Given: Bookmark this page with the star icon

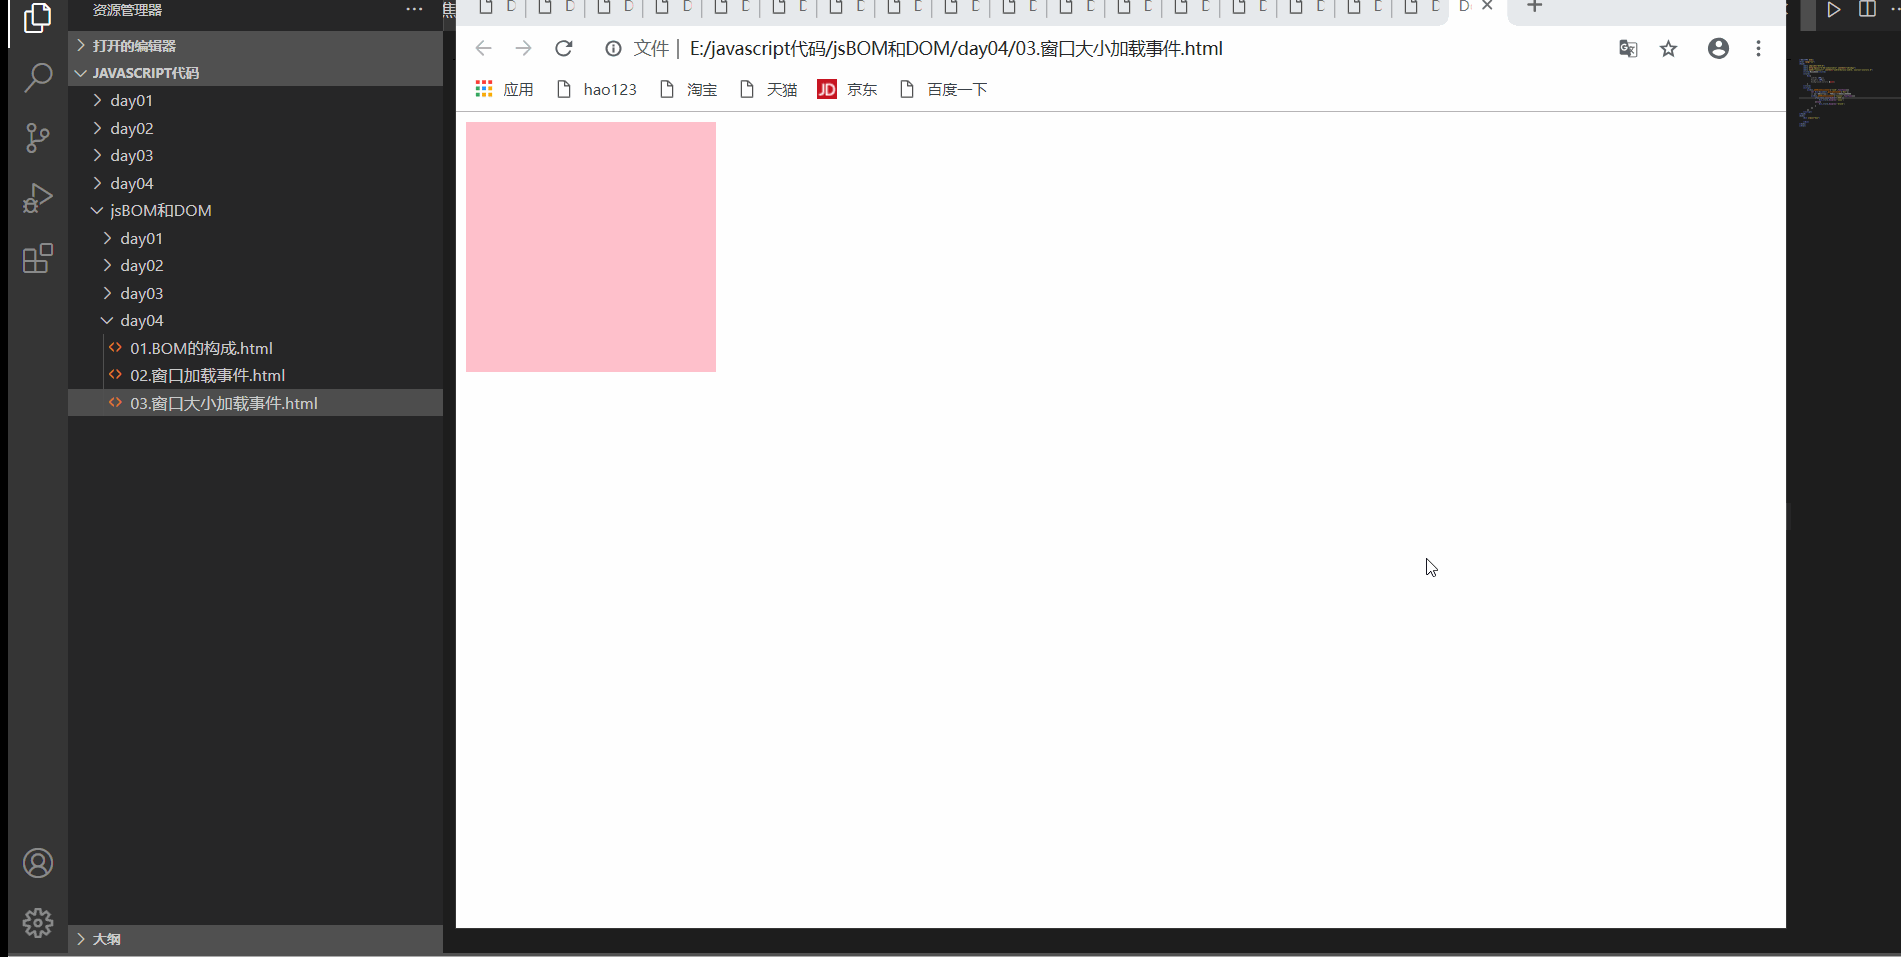Looking at the screenshot, I should (x=1668, y=48).
